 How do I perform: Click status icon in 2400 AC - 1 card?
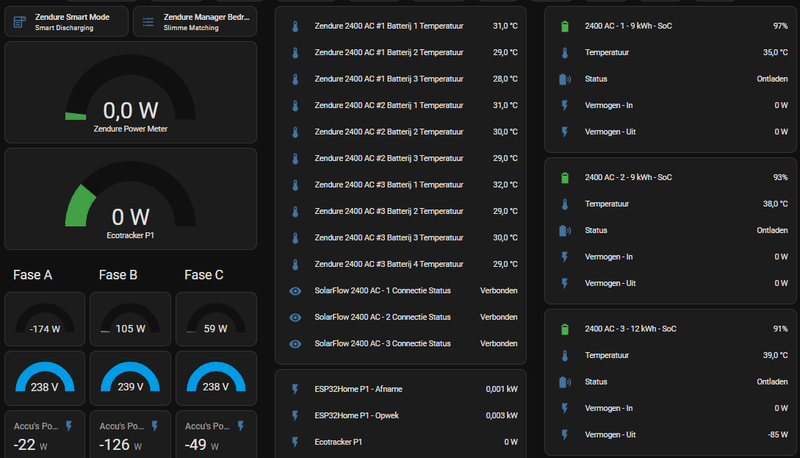tap(565, 80)
